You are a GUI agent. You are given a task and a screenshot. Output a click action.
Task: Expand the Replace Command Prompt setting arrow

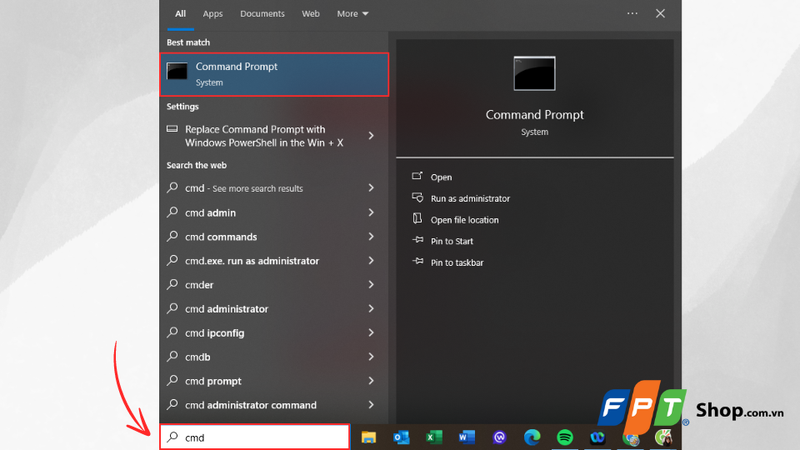pyautogui.click(x=371, y=136)
